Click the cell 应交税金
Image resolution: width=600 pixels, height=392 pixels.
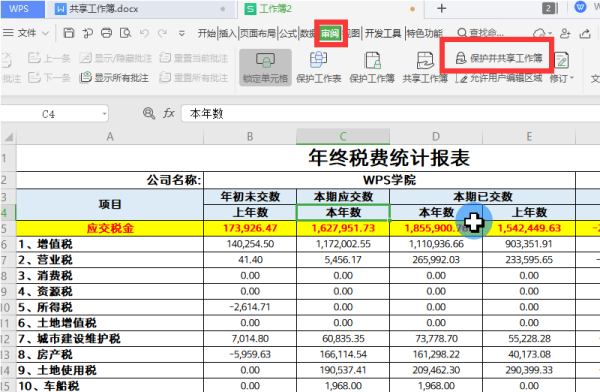[110, 229]
